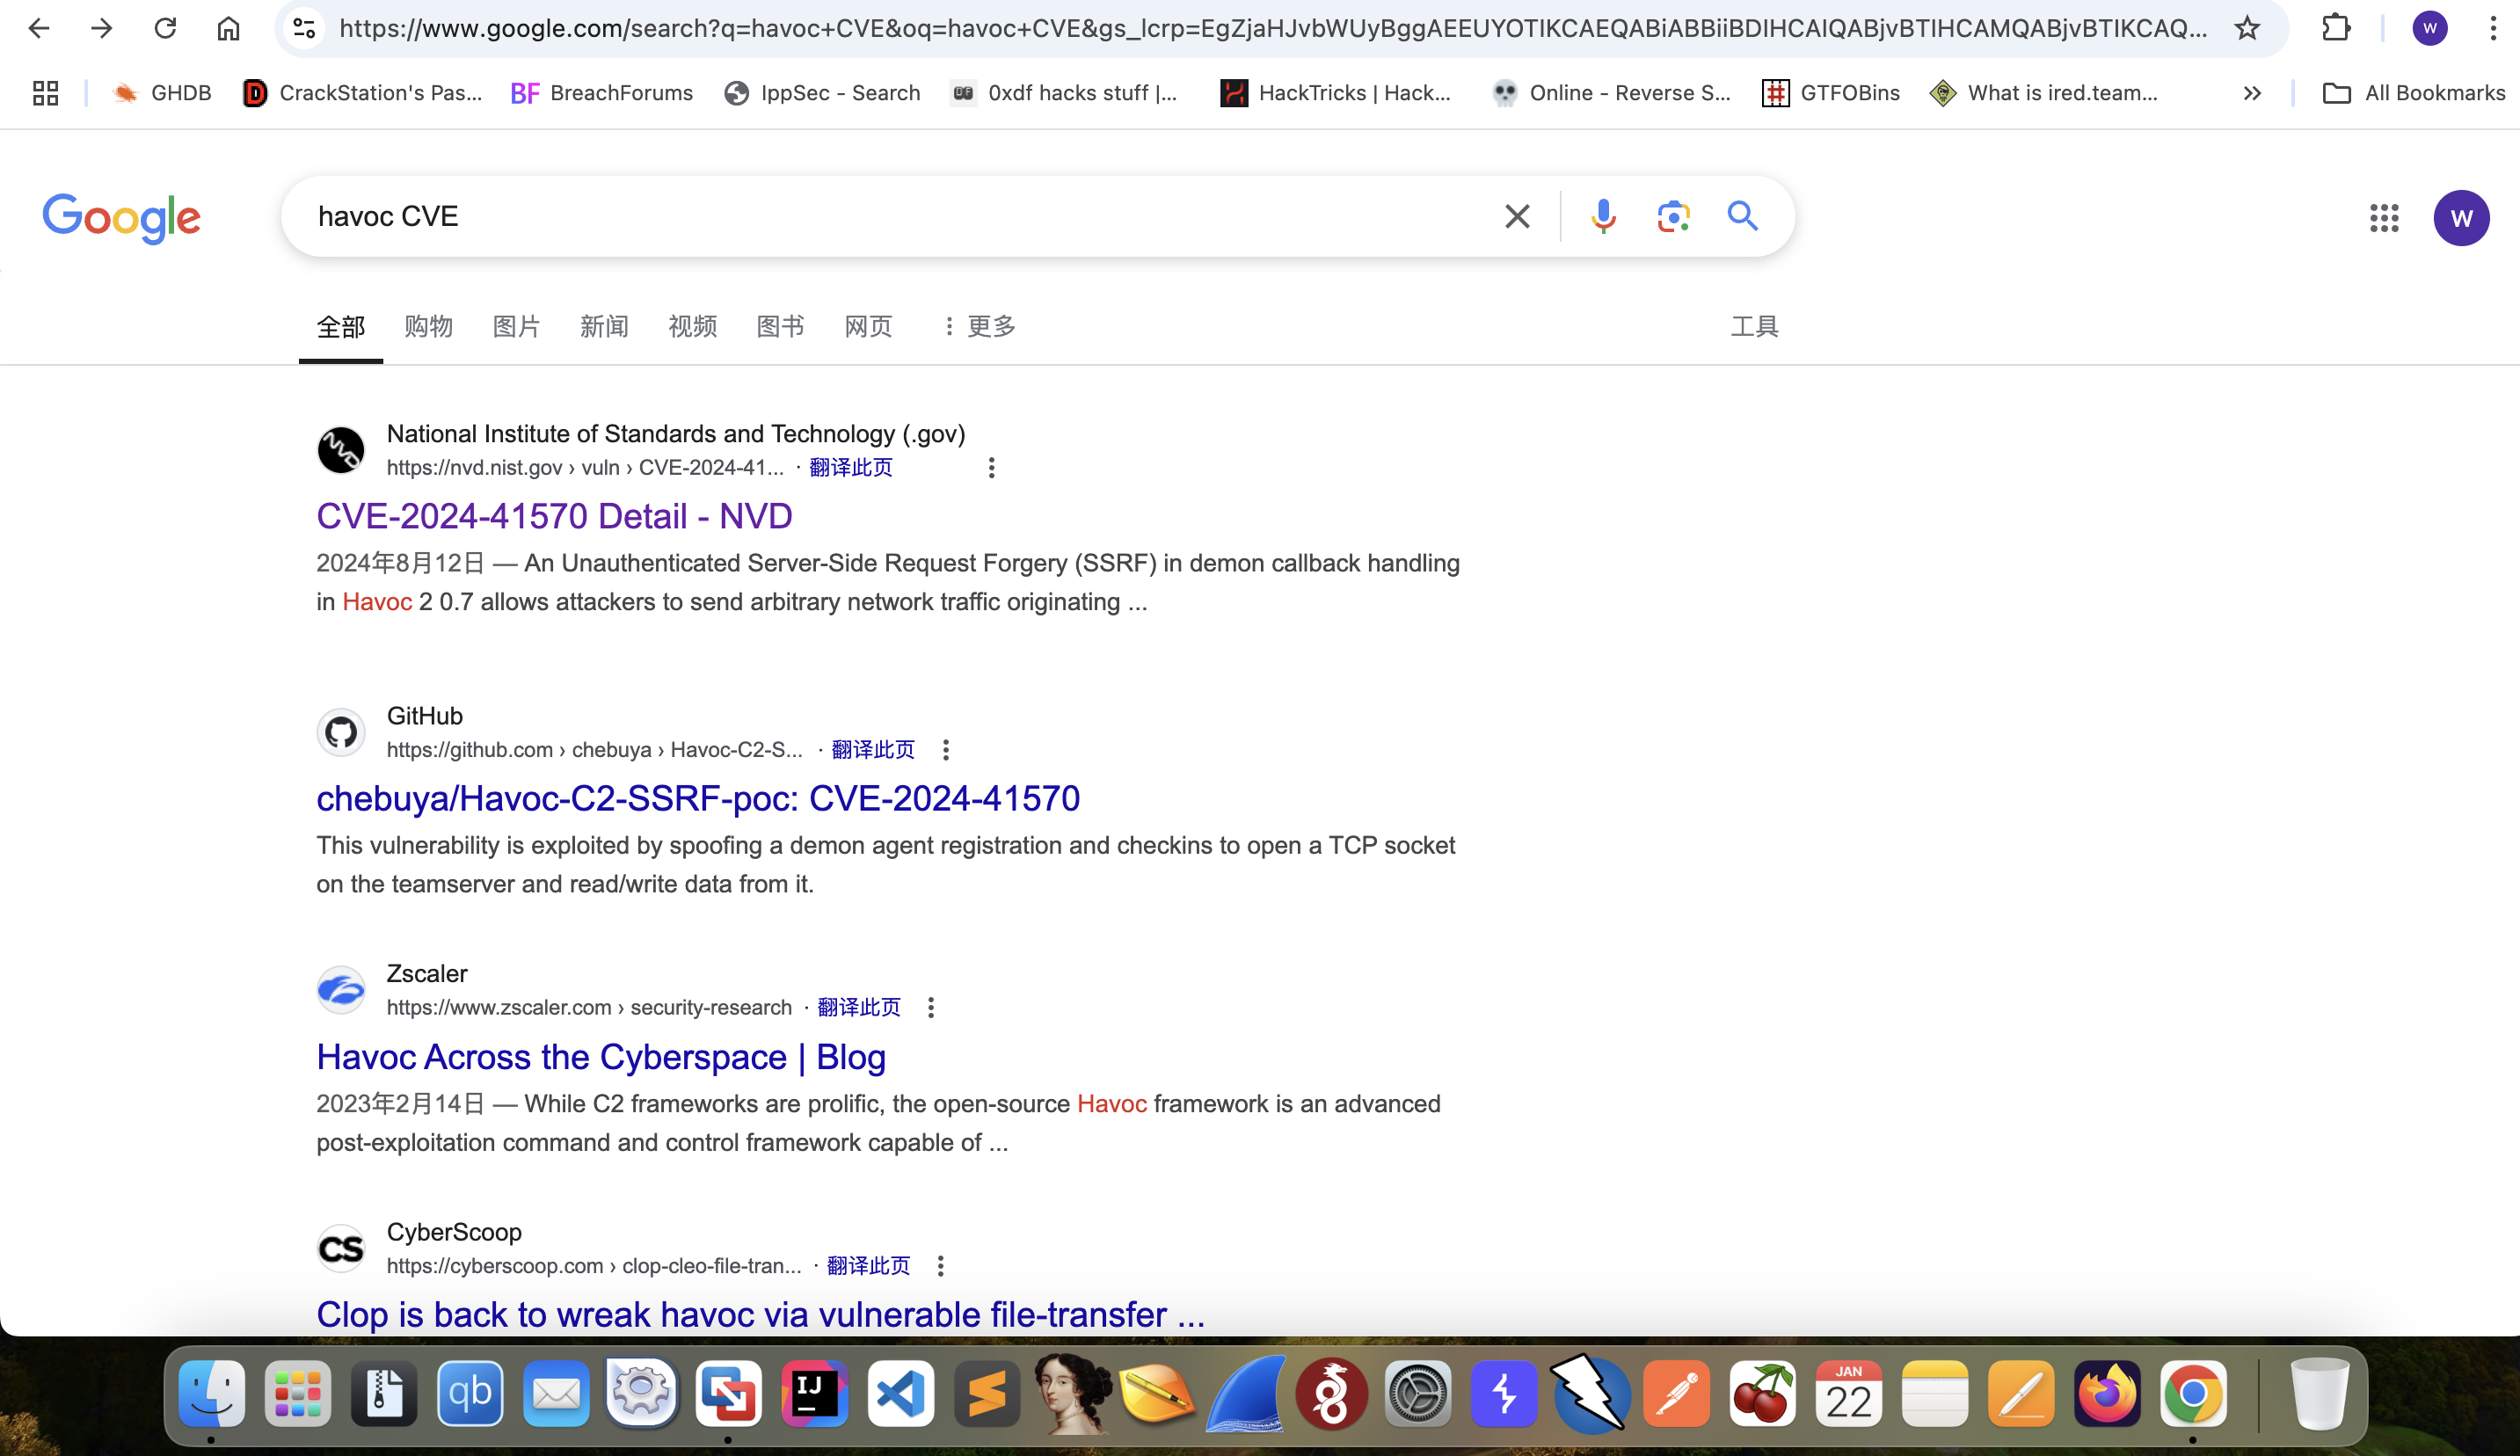This screenshot has width=2520, height=1456.
Task: Open the browser extensions puzzle icon
Action: pos(2336,28)
